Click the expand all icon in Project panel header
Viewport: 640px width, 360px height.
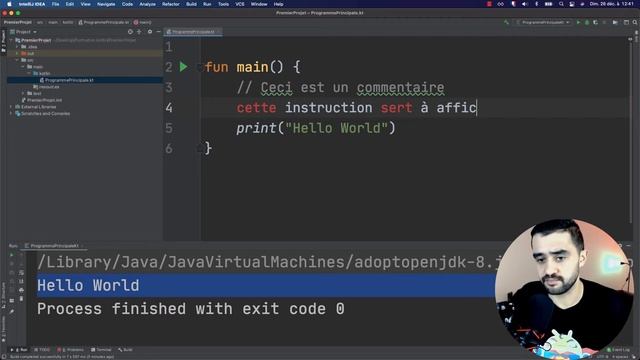[x=139, y=31]
